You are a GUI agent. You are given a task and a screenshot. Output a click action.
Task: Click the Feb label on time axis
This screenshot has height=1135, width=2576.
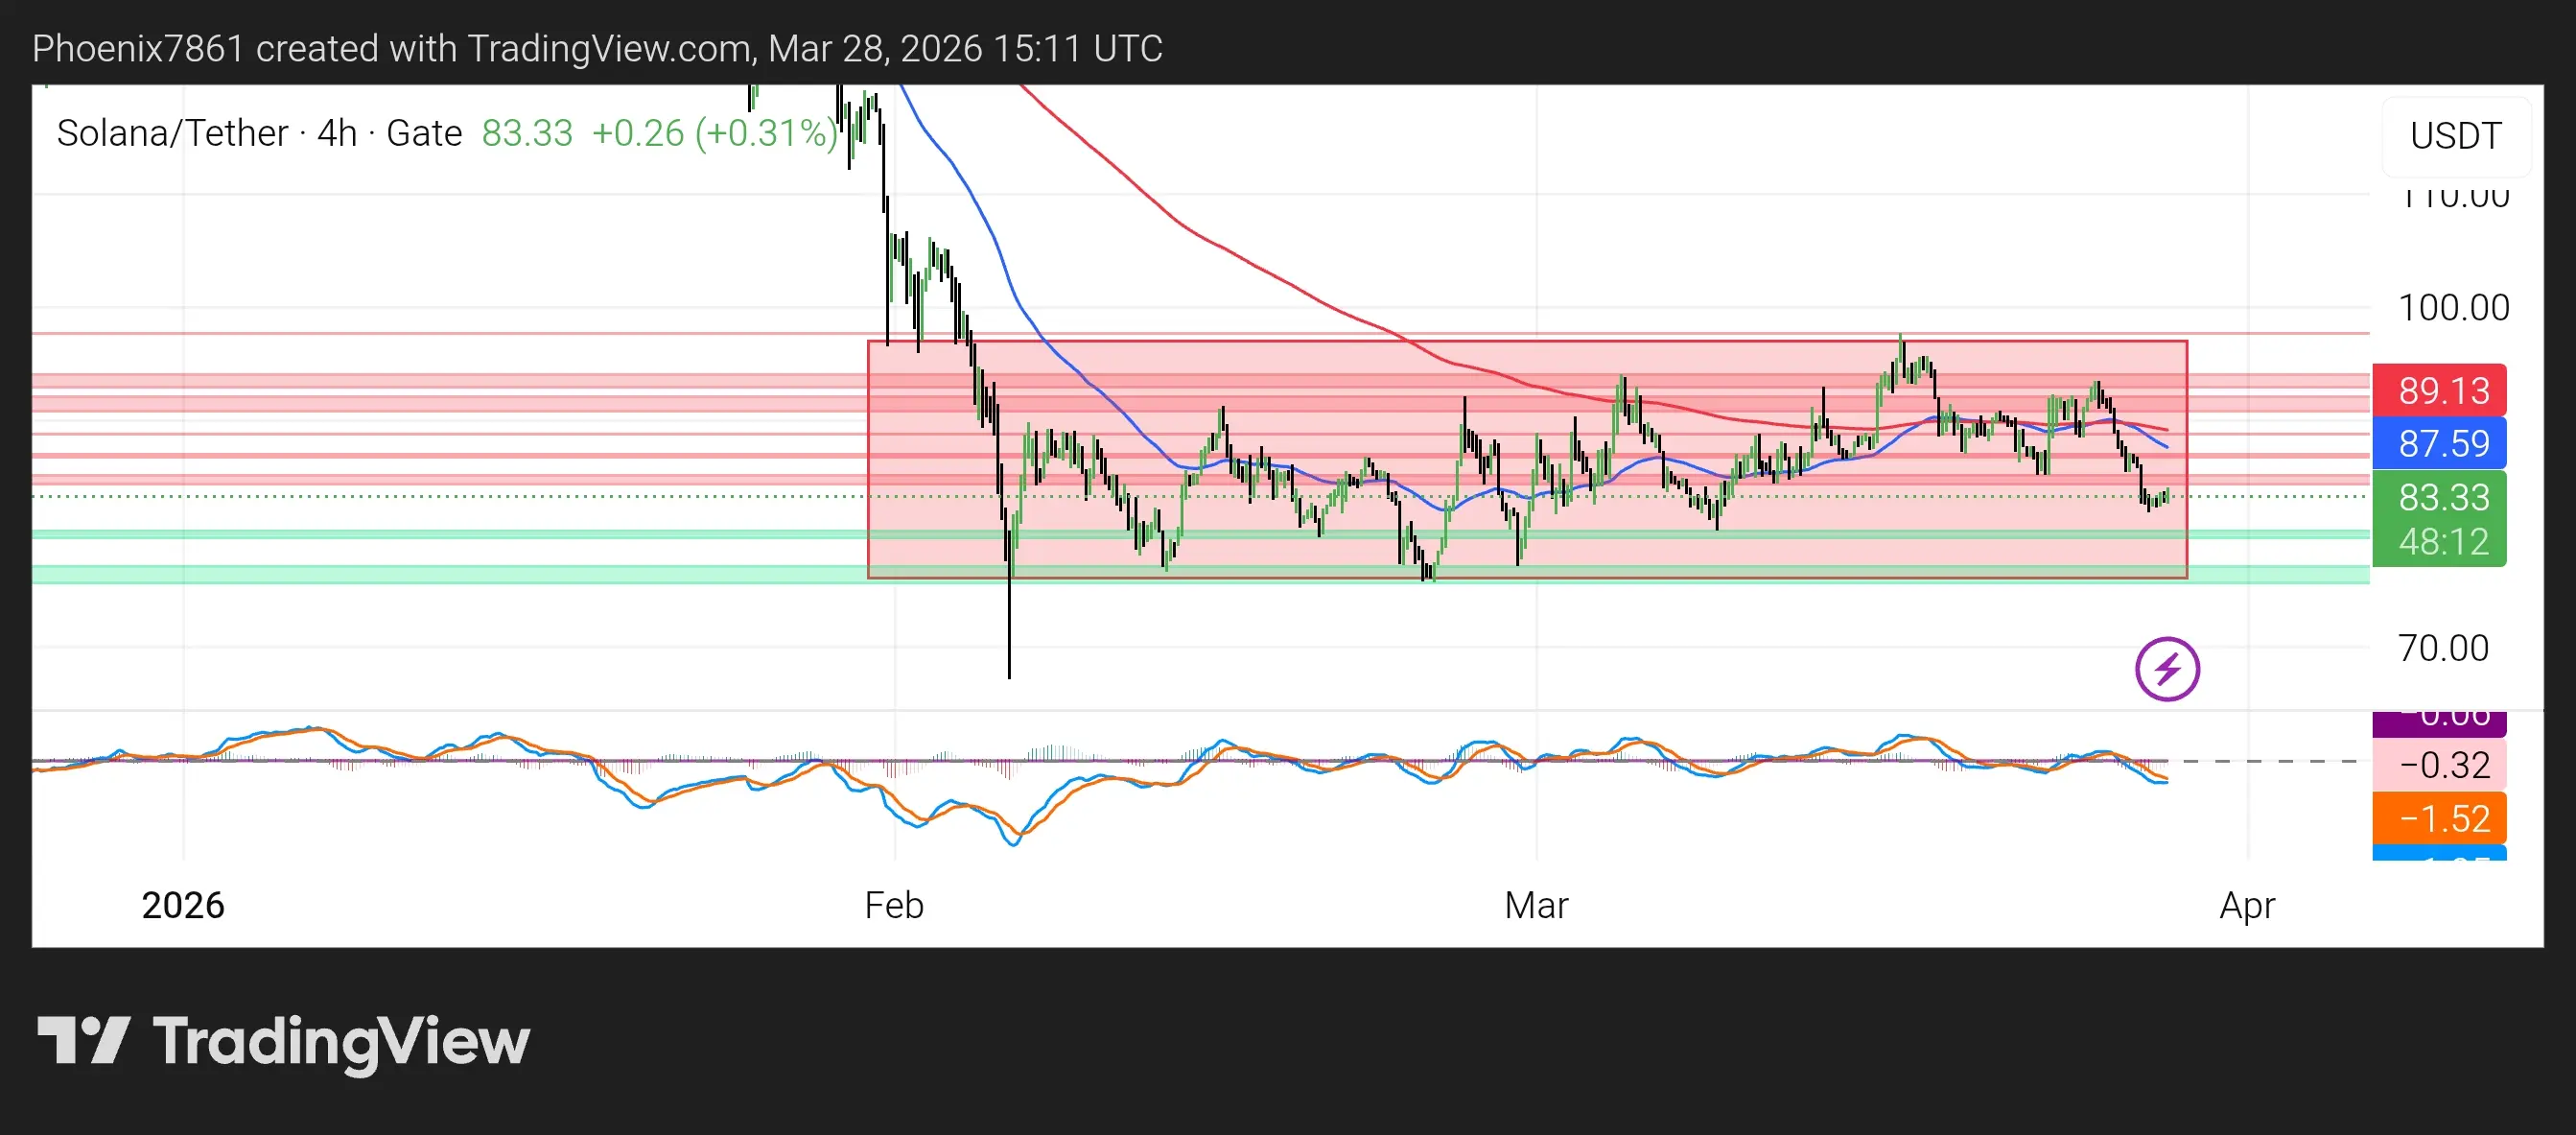tap(893, 905)
